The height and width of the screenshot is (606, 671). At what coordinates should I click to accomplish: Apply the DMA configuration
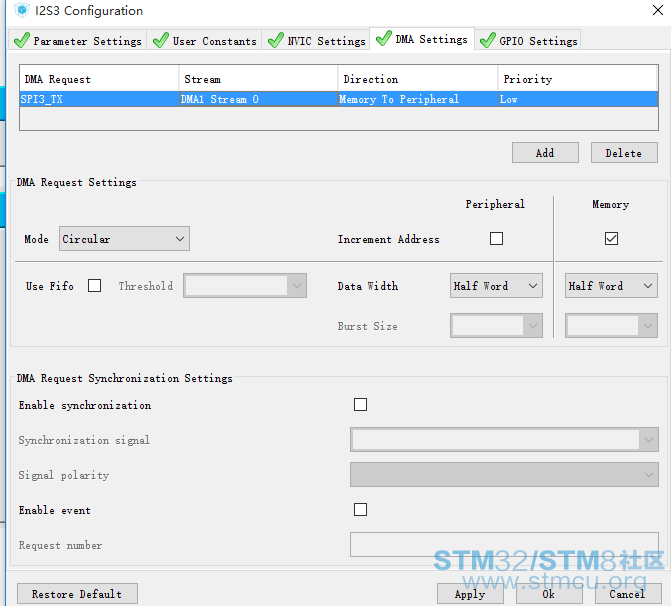click(470, 594)
